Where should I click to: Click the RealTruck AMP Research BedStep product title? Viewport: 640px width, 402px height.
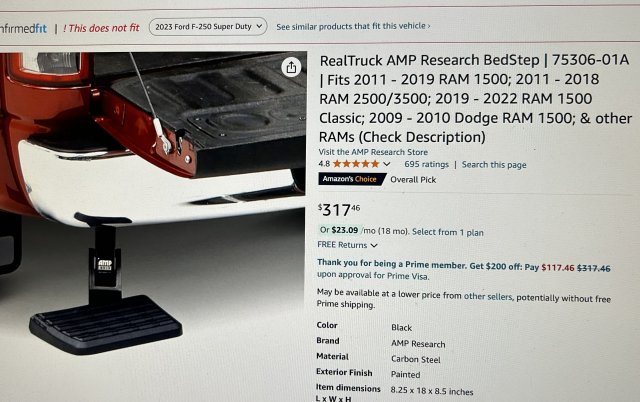click(x=475, y=98)
